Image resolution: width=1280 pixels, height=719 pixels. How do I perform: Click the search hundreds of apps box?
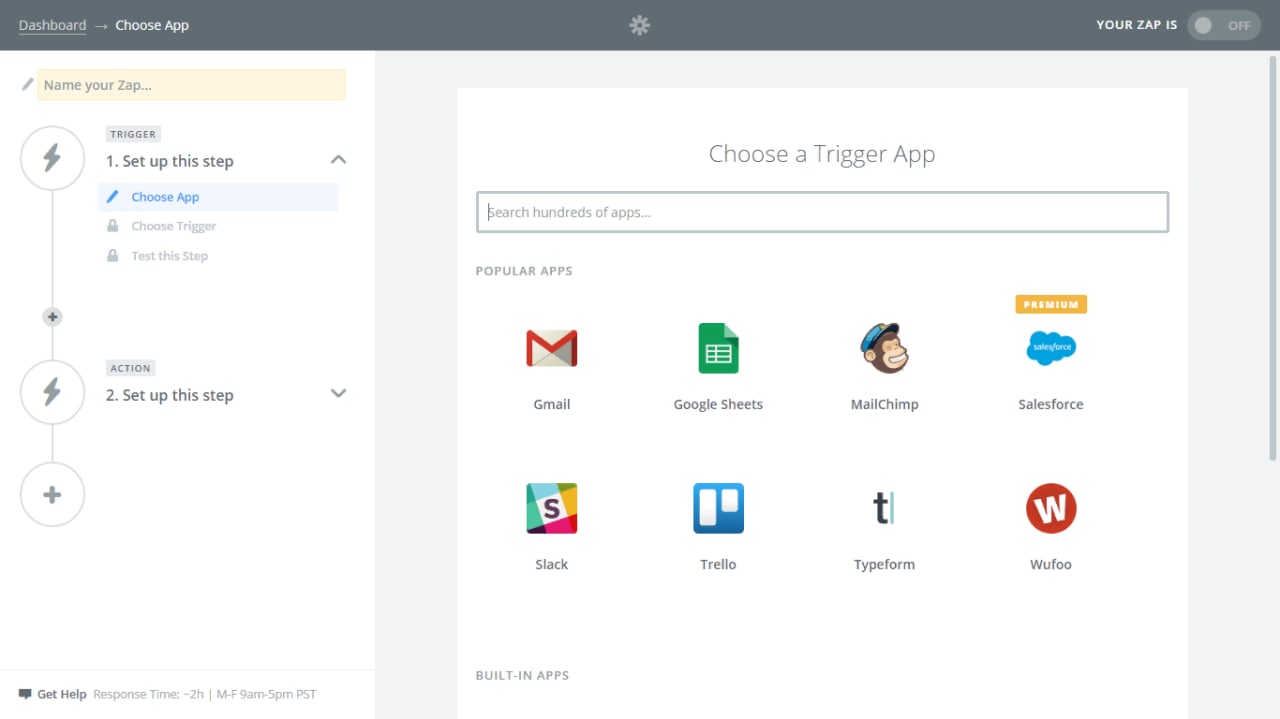[822, 212]
